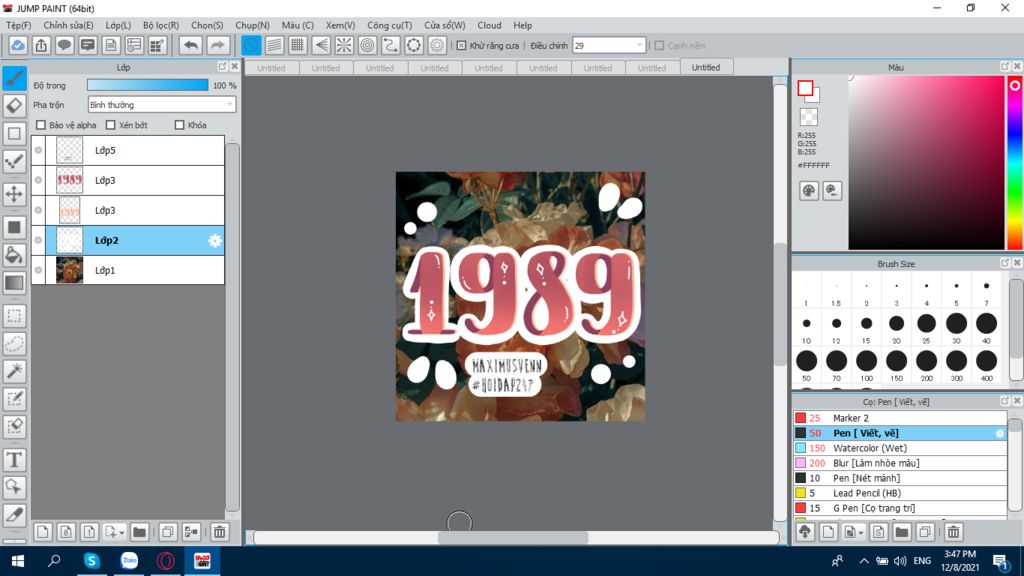1024x576 pixels.
Task: Select the transparent color swatch
Action: click(x=808, y=117)
